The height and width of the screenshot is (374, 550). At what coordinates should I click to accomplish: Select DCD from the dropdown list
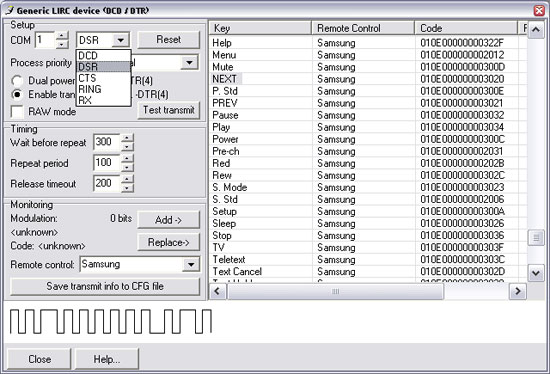103,55
